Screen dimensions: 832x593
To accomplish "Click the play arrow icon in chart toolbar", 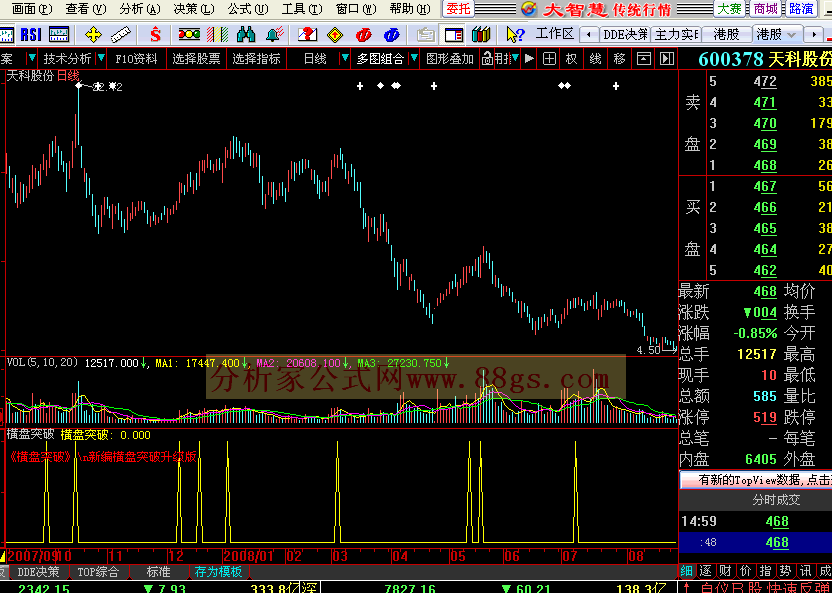I will pos(529,58).
